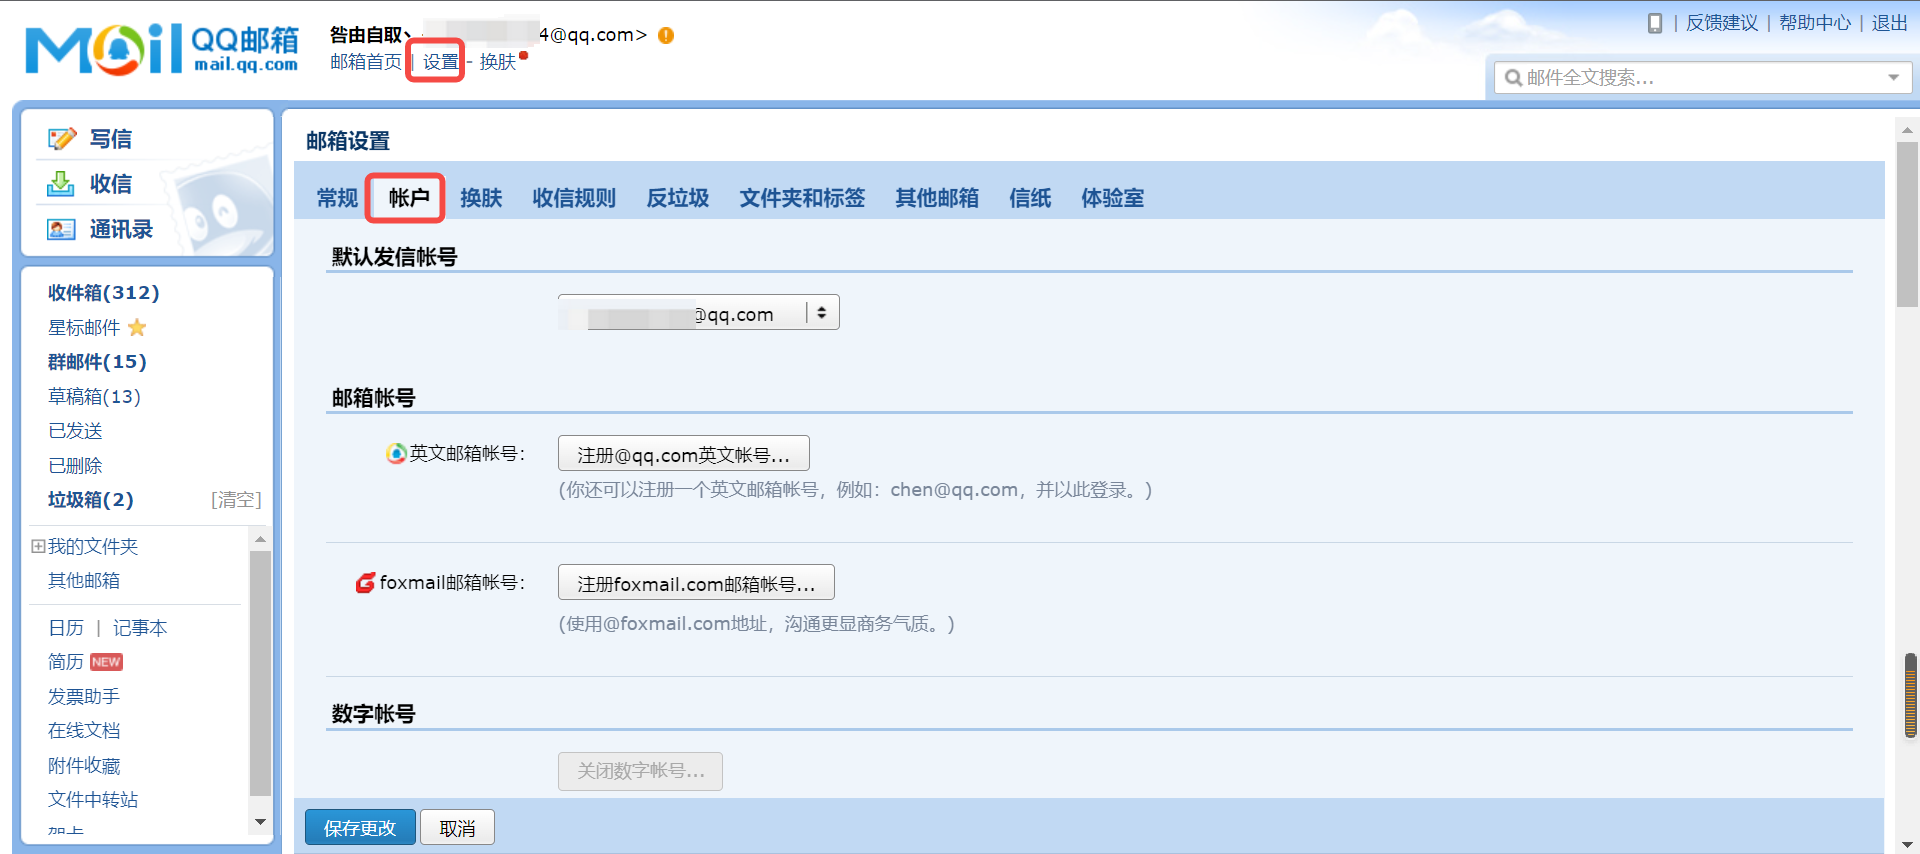Expand the 我的文件夹 tree

tap(38, 546)
